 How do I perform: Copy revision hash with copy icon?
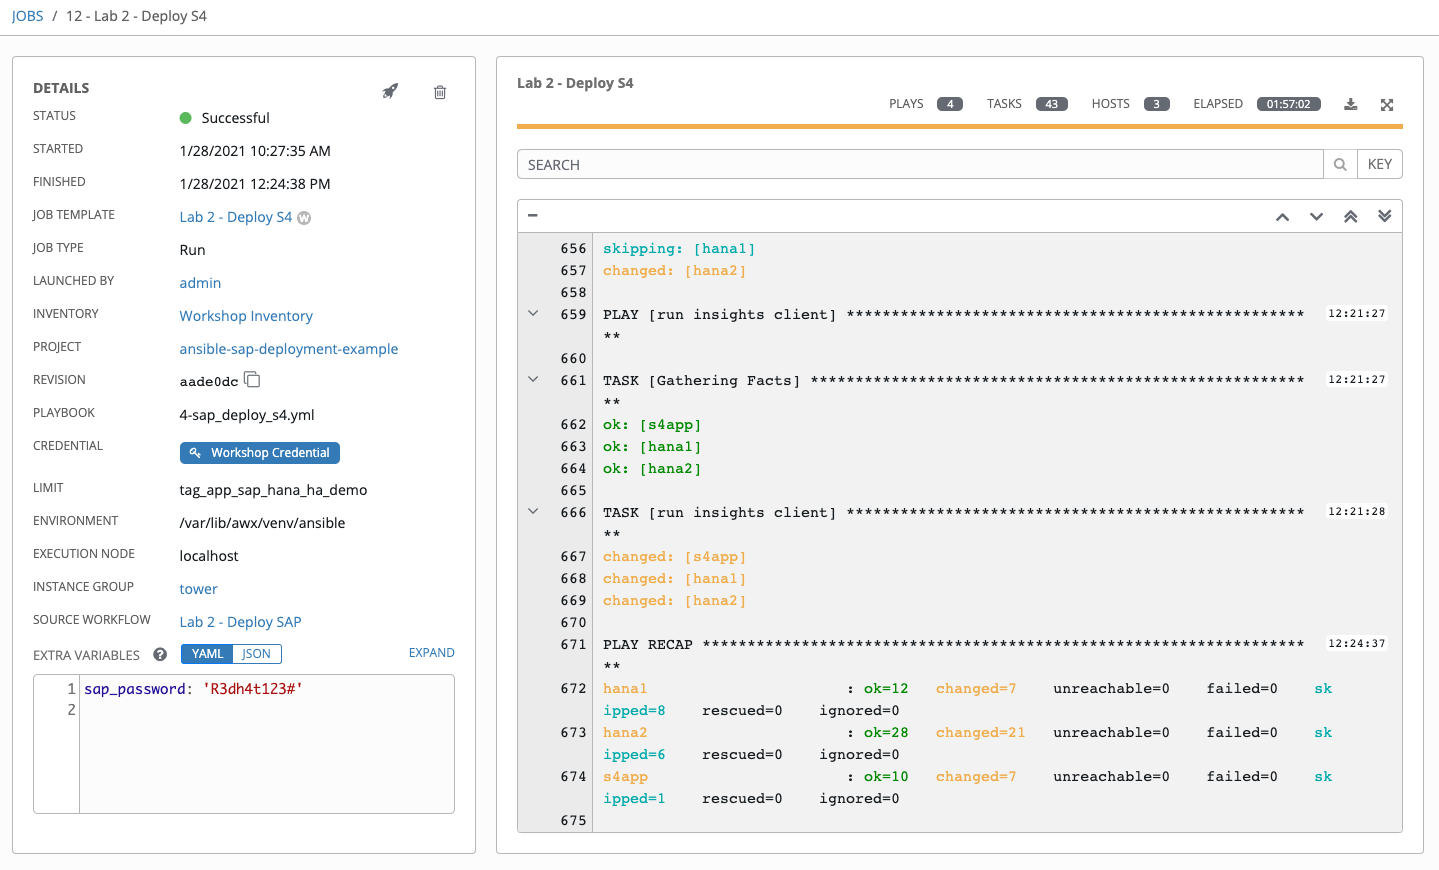[x=252, y=380]
